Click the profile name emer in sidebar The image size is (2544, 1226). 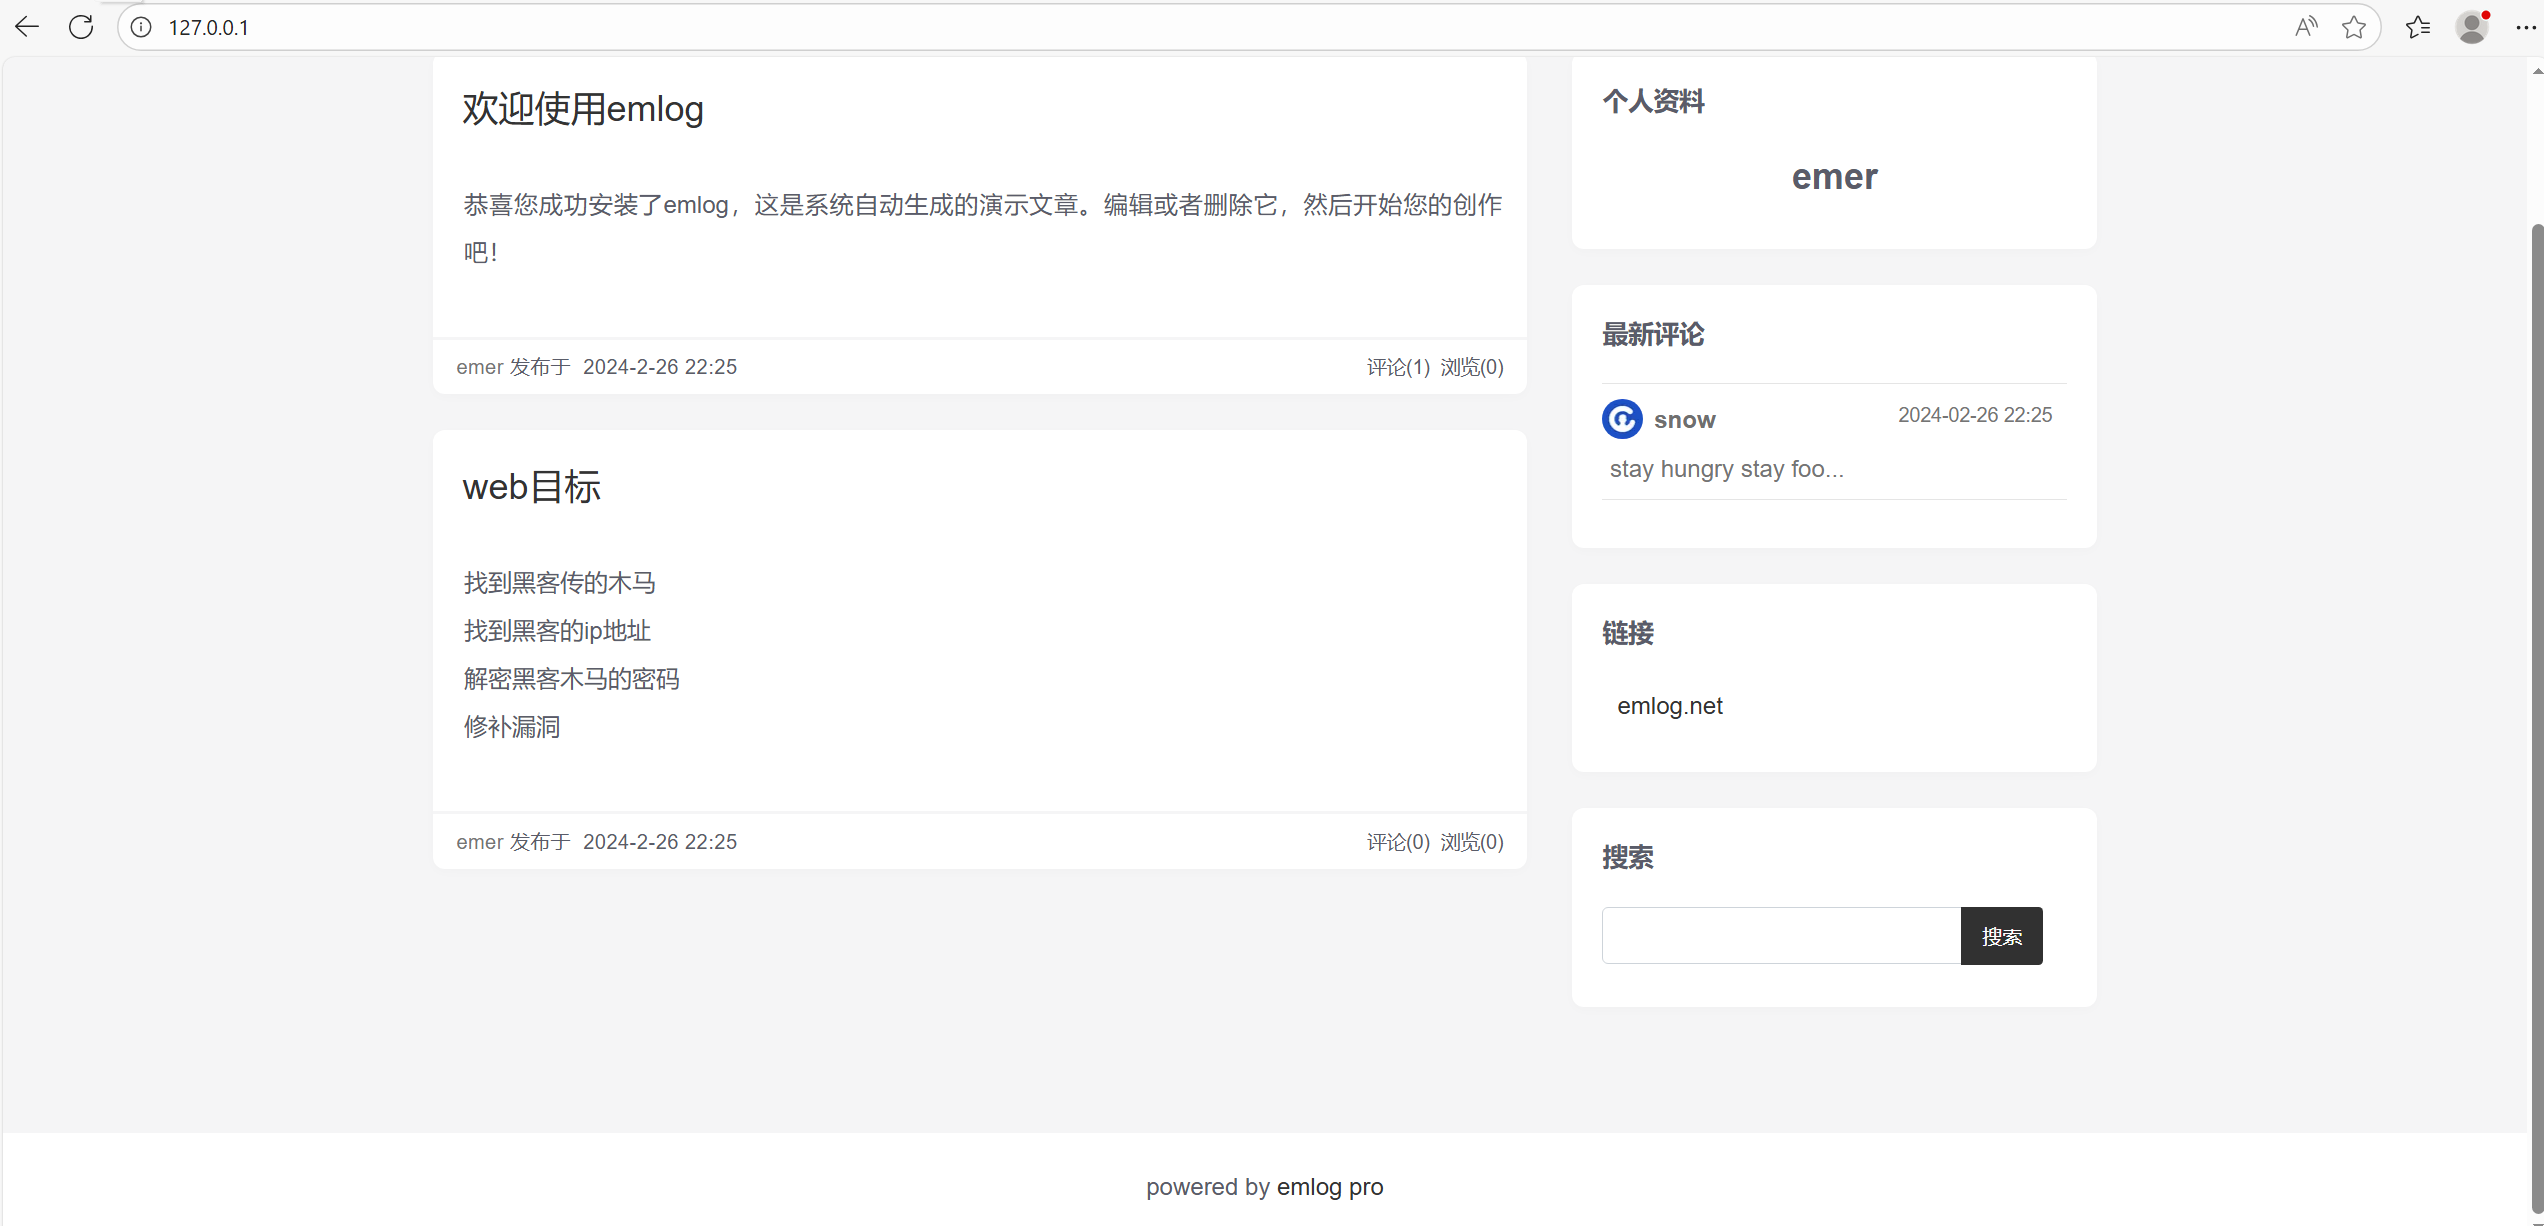pos(1835,177)
